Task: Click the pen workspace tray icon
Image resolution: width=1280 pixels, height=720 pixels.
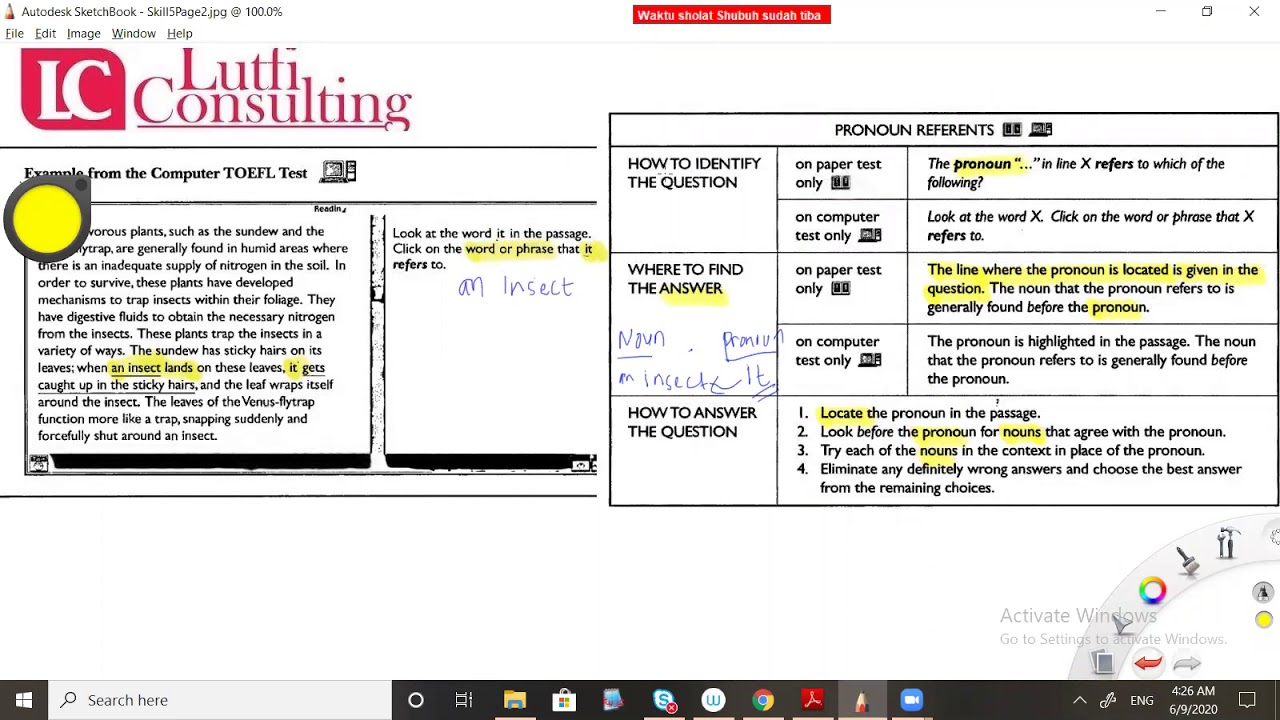Action: [1108, 700]
